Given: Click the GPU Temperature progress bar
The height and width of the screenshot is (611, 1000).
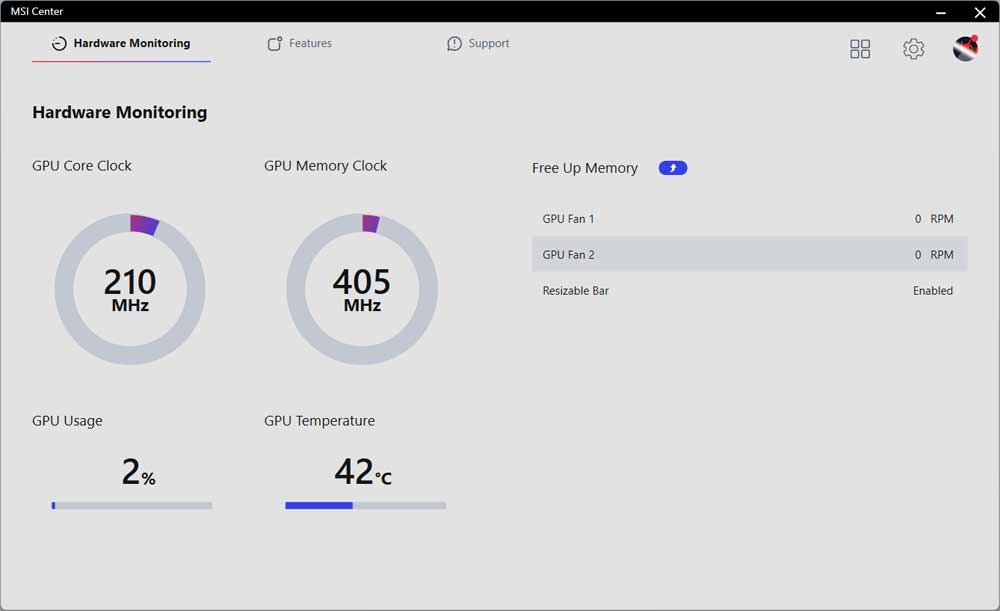Looking at the screenshot, I should click(x=365, y=506).
